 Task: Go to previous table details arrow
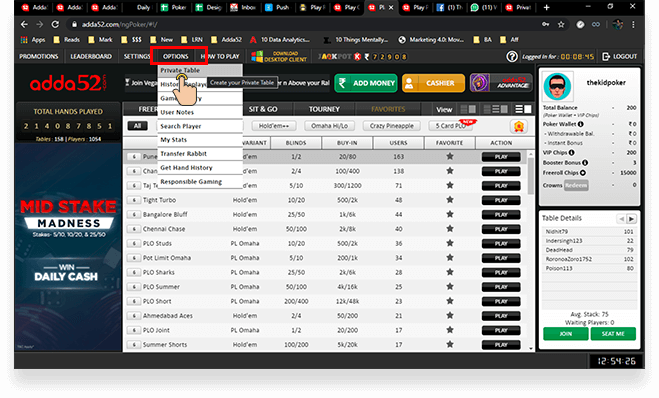pyautogui.click(x=621, y=219)
